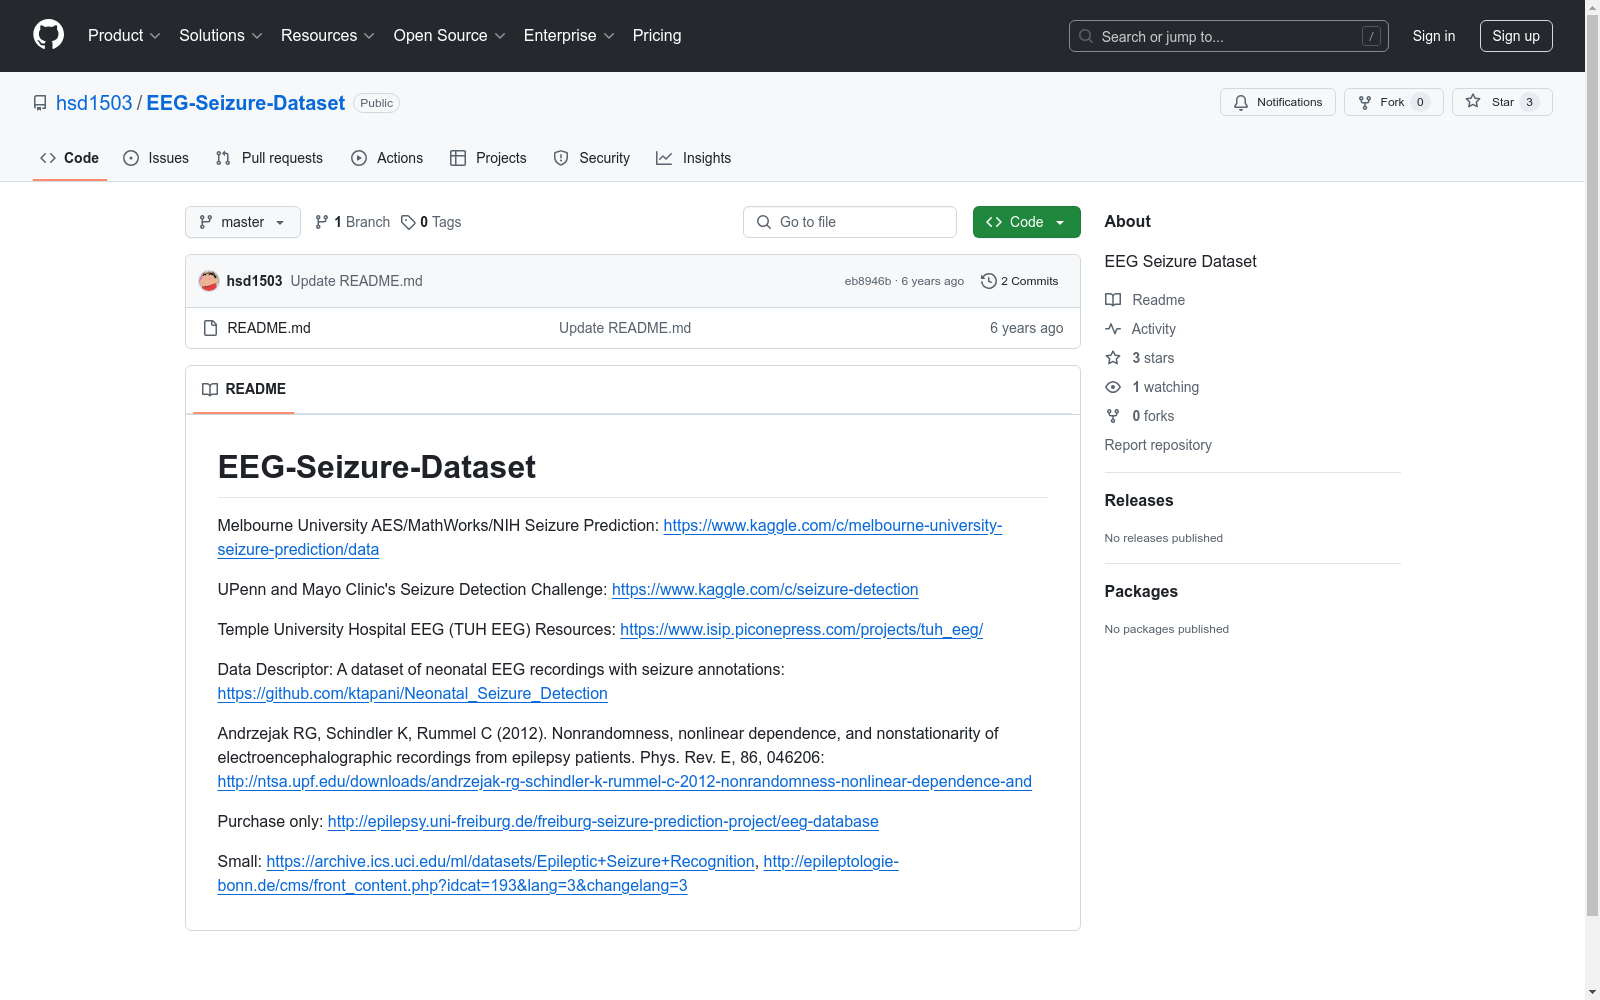Open the 2 Commits history
This screenshot has width=1600, height=1000.
pos(1020,281)
